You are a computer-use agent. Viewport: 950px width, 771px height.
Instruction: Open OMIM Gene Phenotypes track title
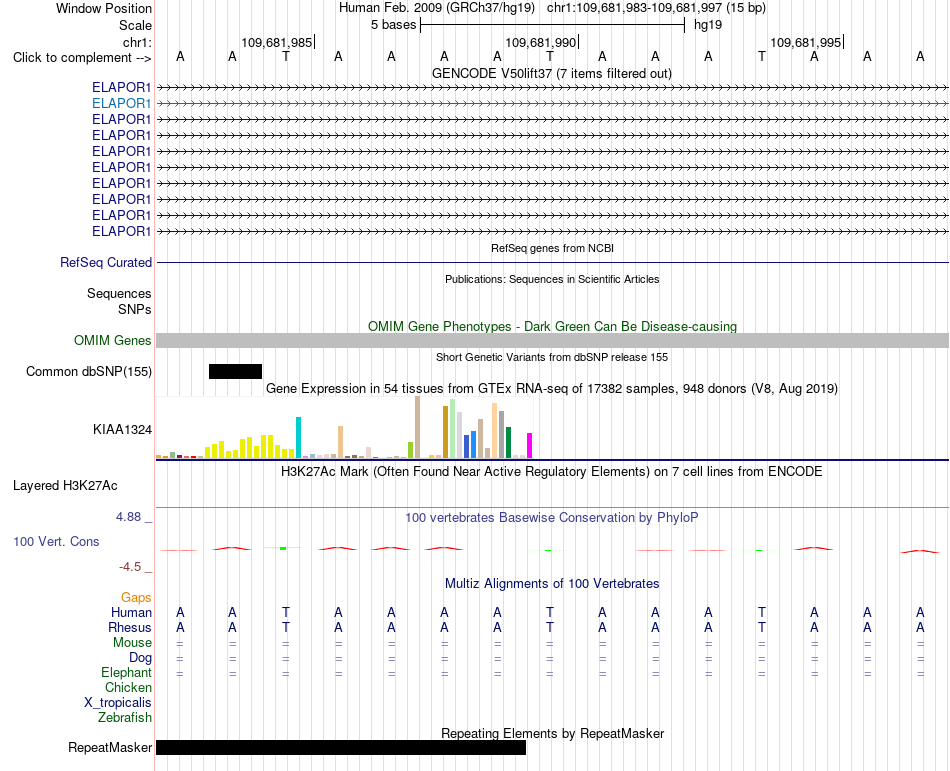tap(552, 326)
